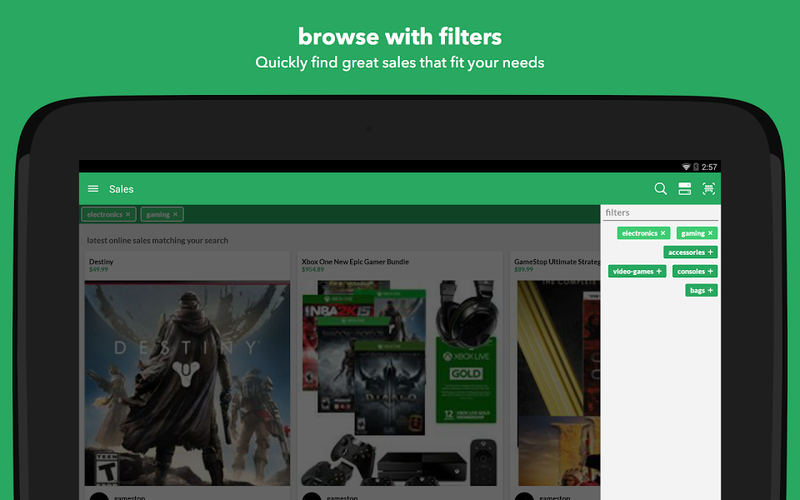
Task: Select 'Xbox One New Epic Gamer Bundle' title
Action: [x=355, y=262]
